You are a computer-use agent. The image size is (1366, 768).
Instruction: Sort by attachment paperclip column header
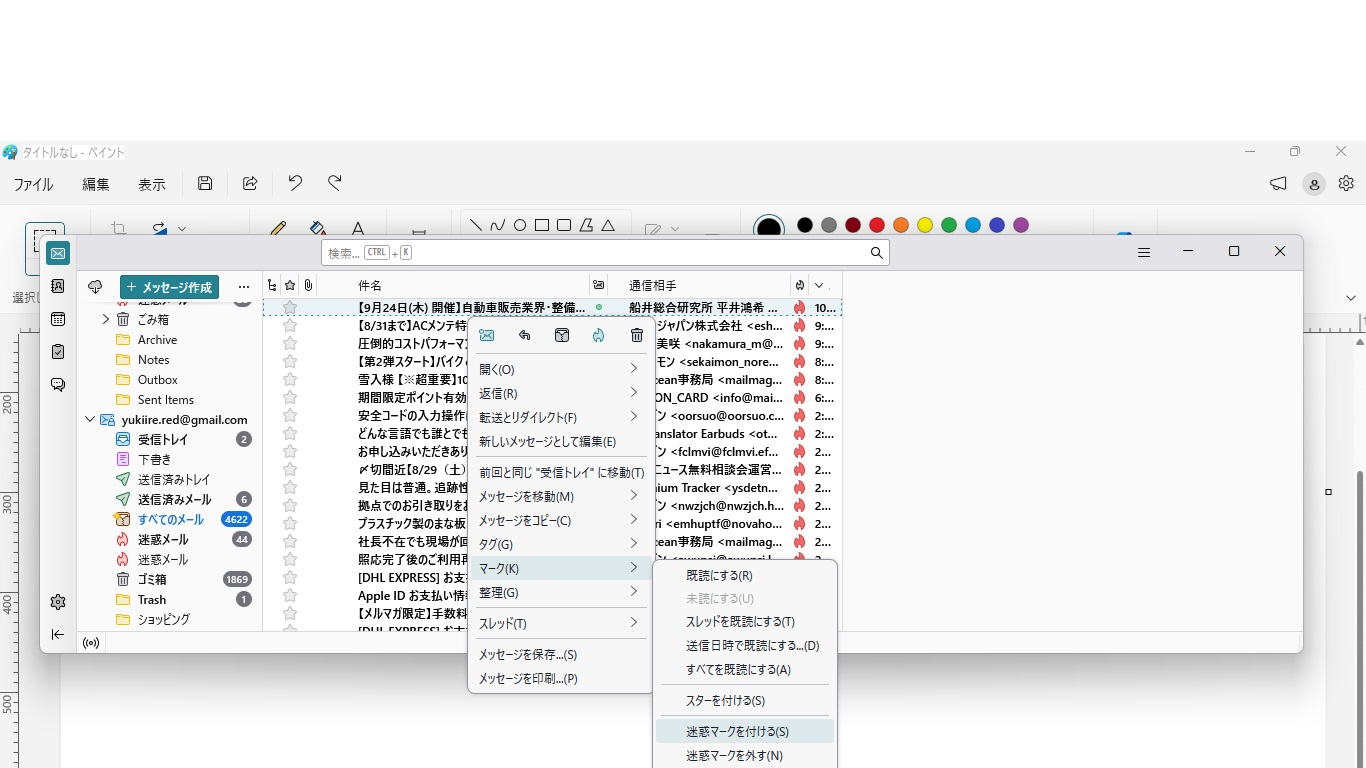[x=308, y=285]
